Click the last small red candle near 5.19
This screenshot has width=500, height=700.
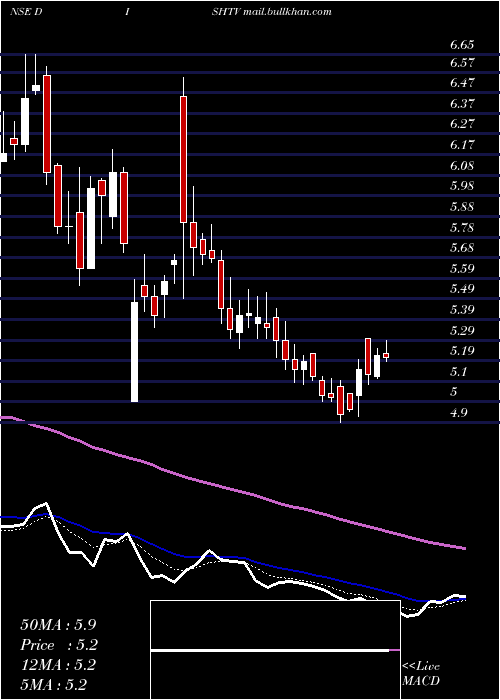pos(386,355)
